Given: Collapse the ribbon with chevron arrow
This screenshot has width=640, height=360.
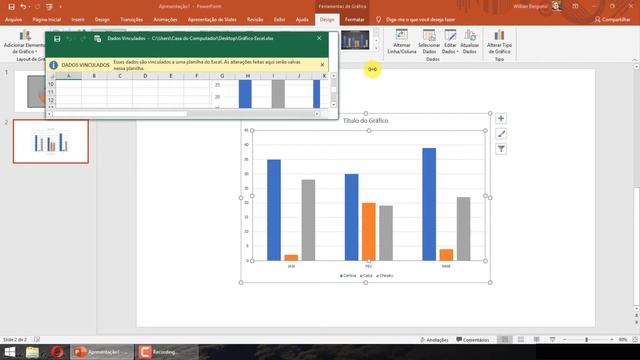Looking at the screenshot, I should 635,60.
